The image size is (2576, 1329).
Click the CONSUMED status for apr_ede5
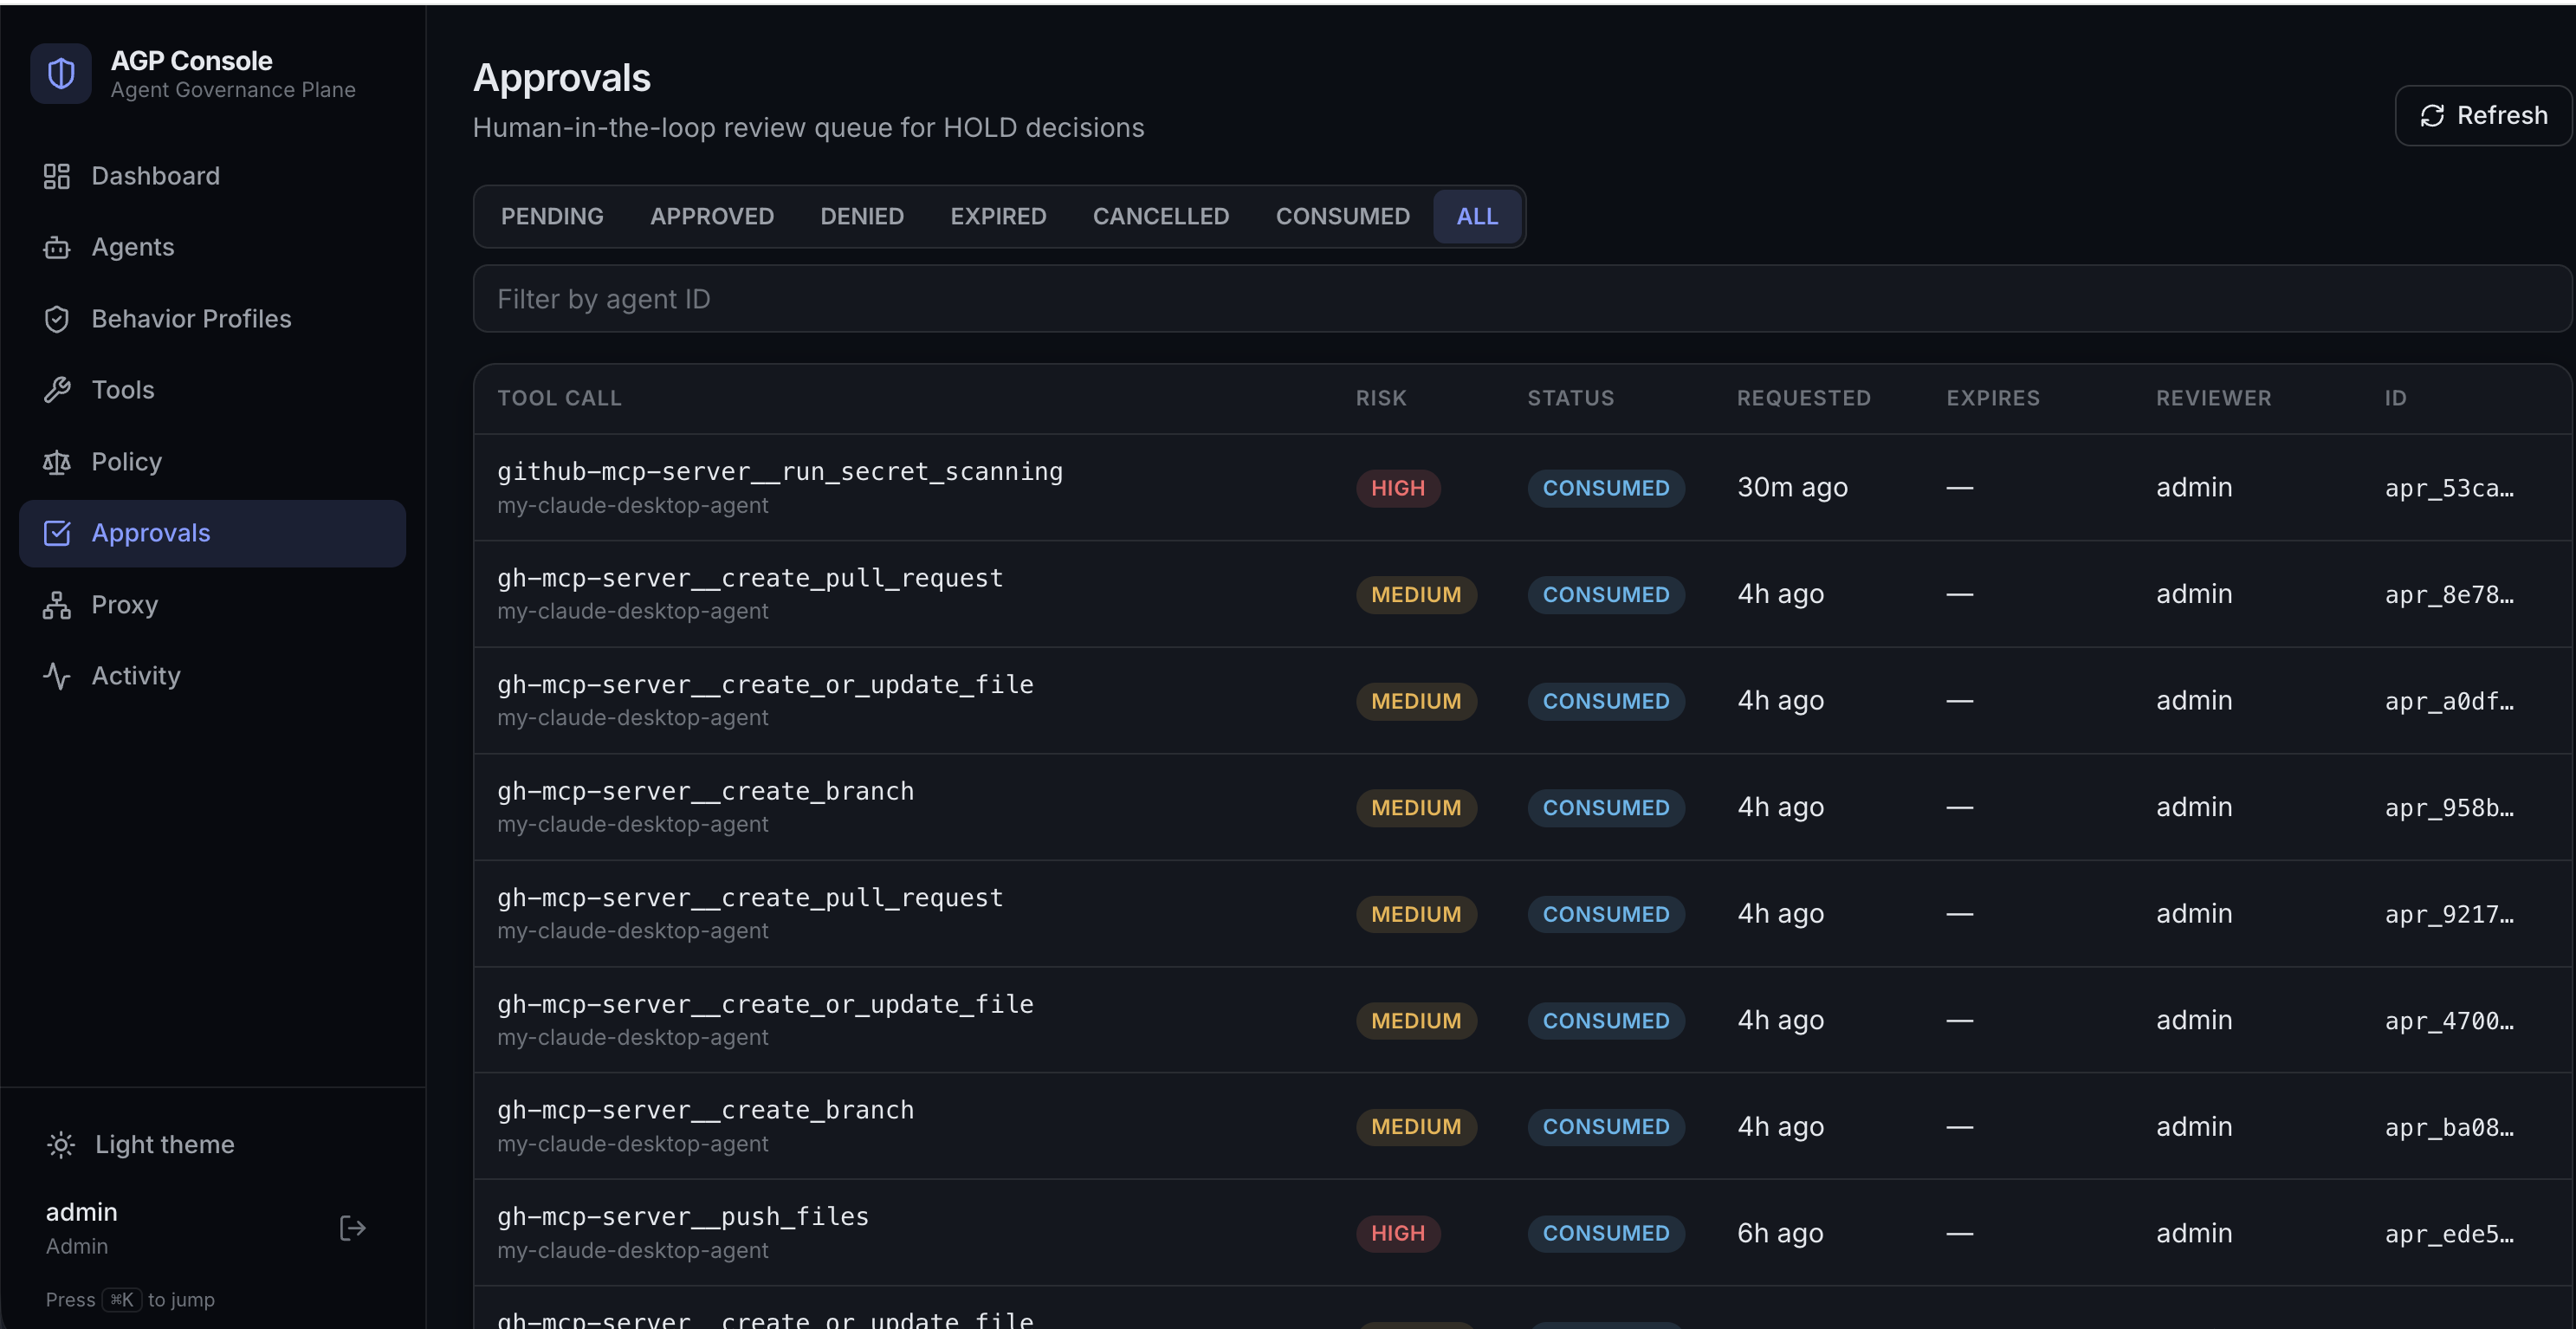[x=1606, y=1233]
